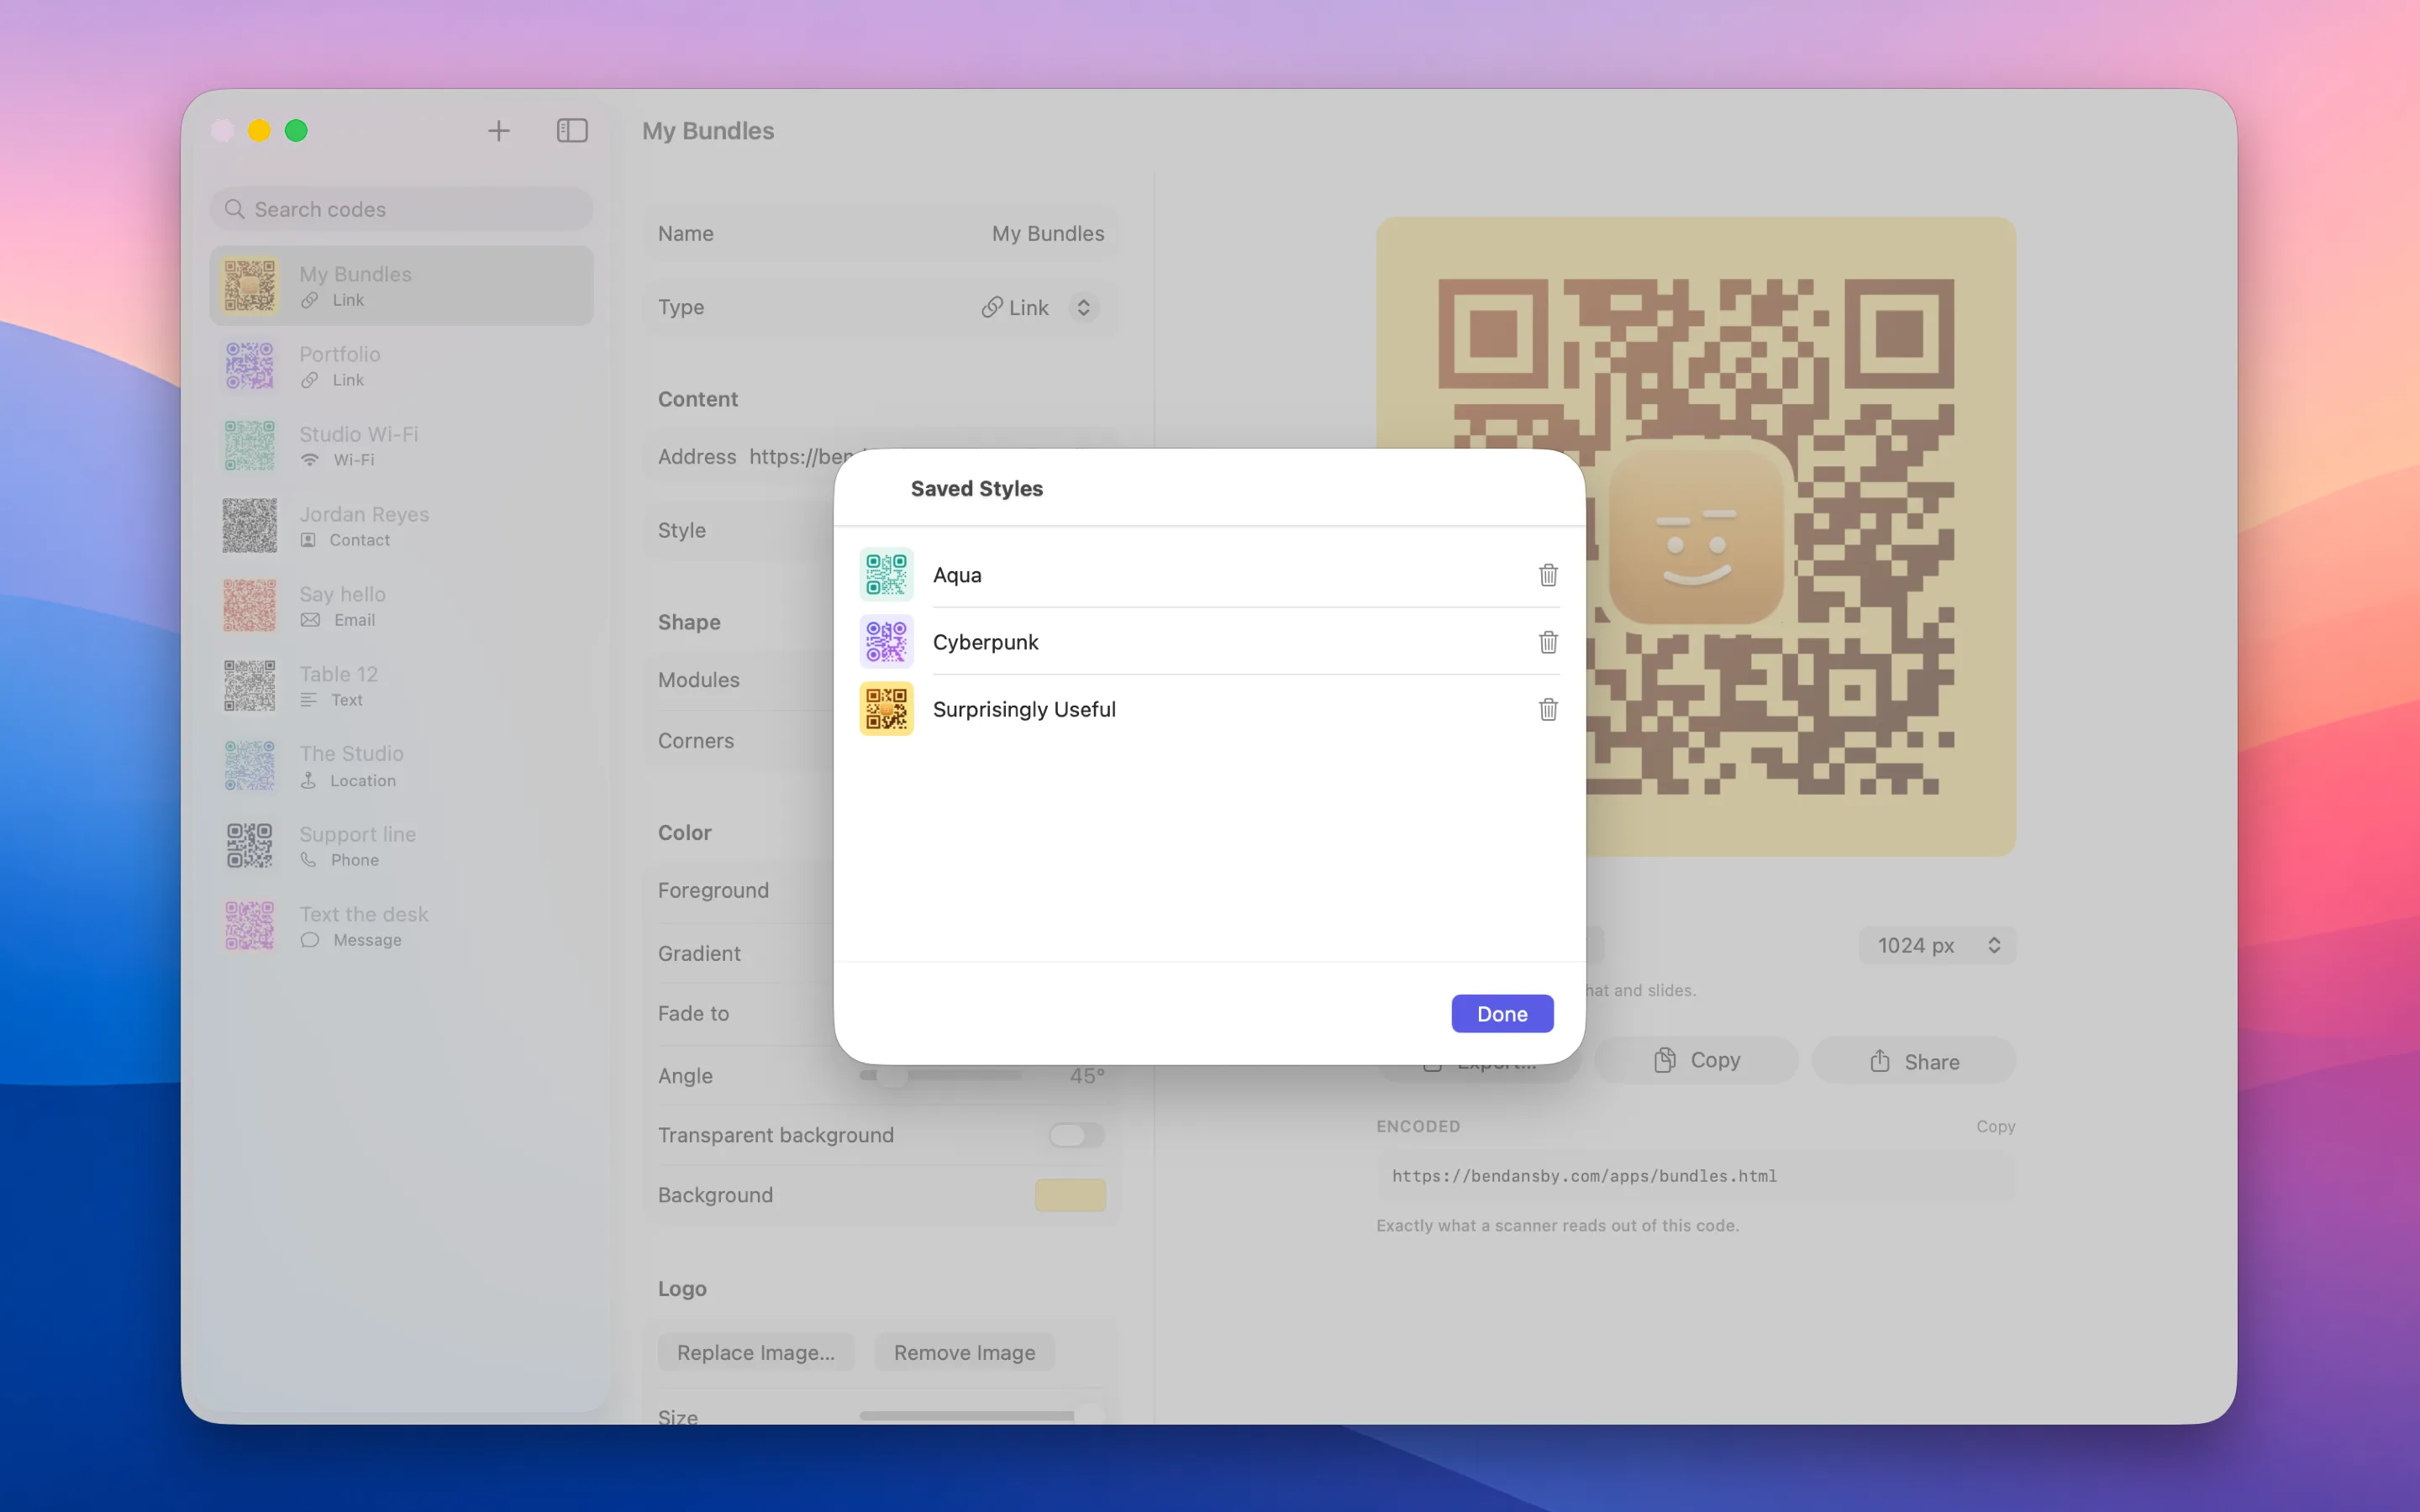Open the Studio Wi-Fi code in the sidebar
2420x1512 pixels.
click(401, 446)
